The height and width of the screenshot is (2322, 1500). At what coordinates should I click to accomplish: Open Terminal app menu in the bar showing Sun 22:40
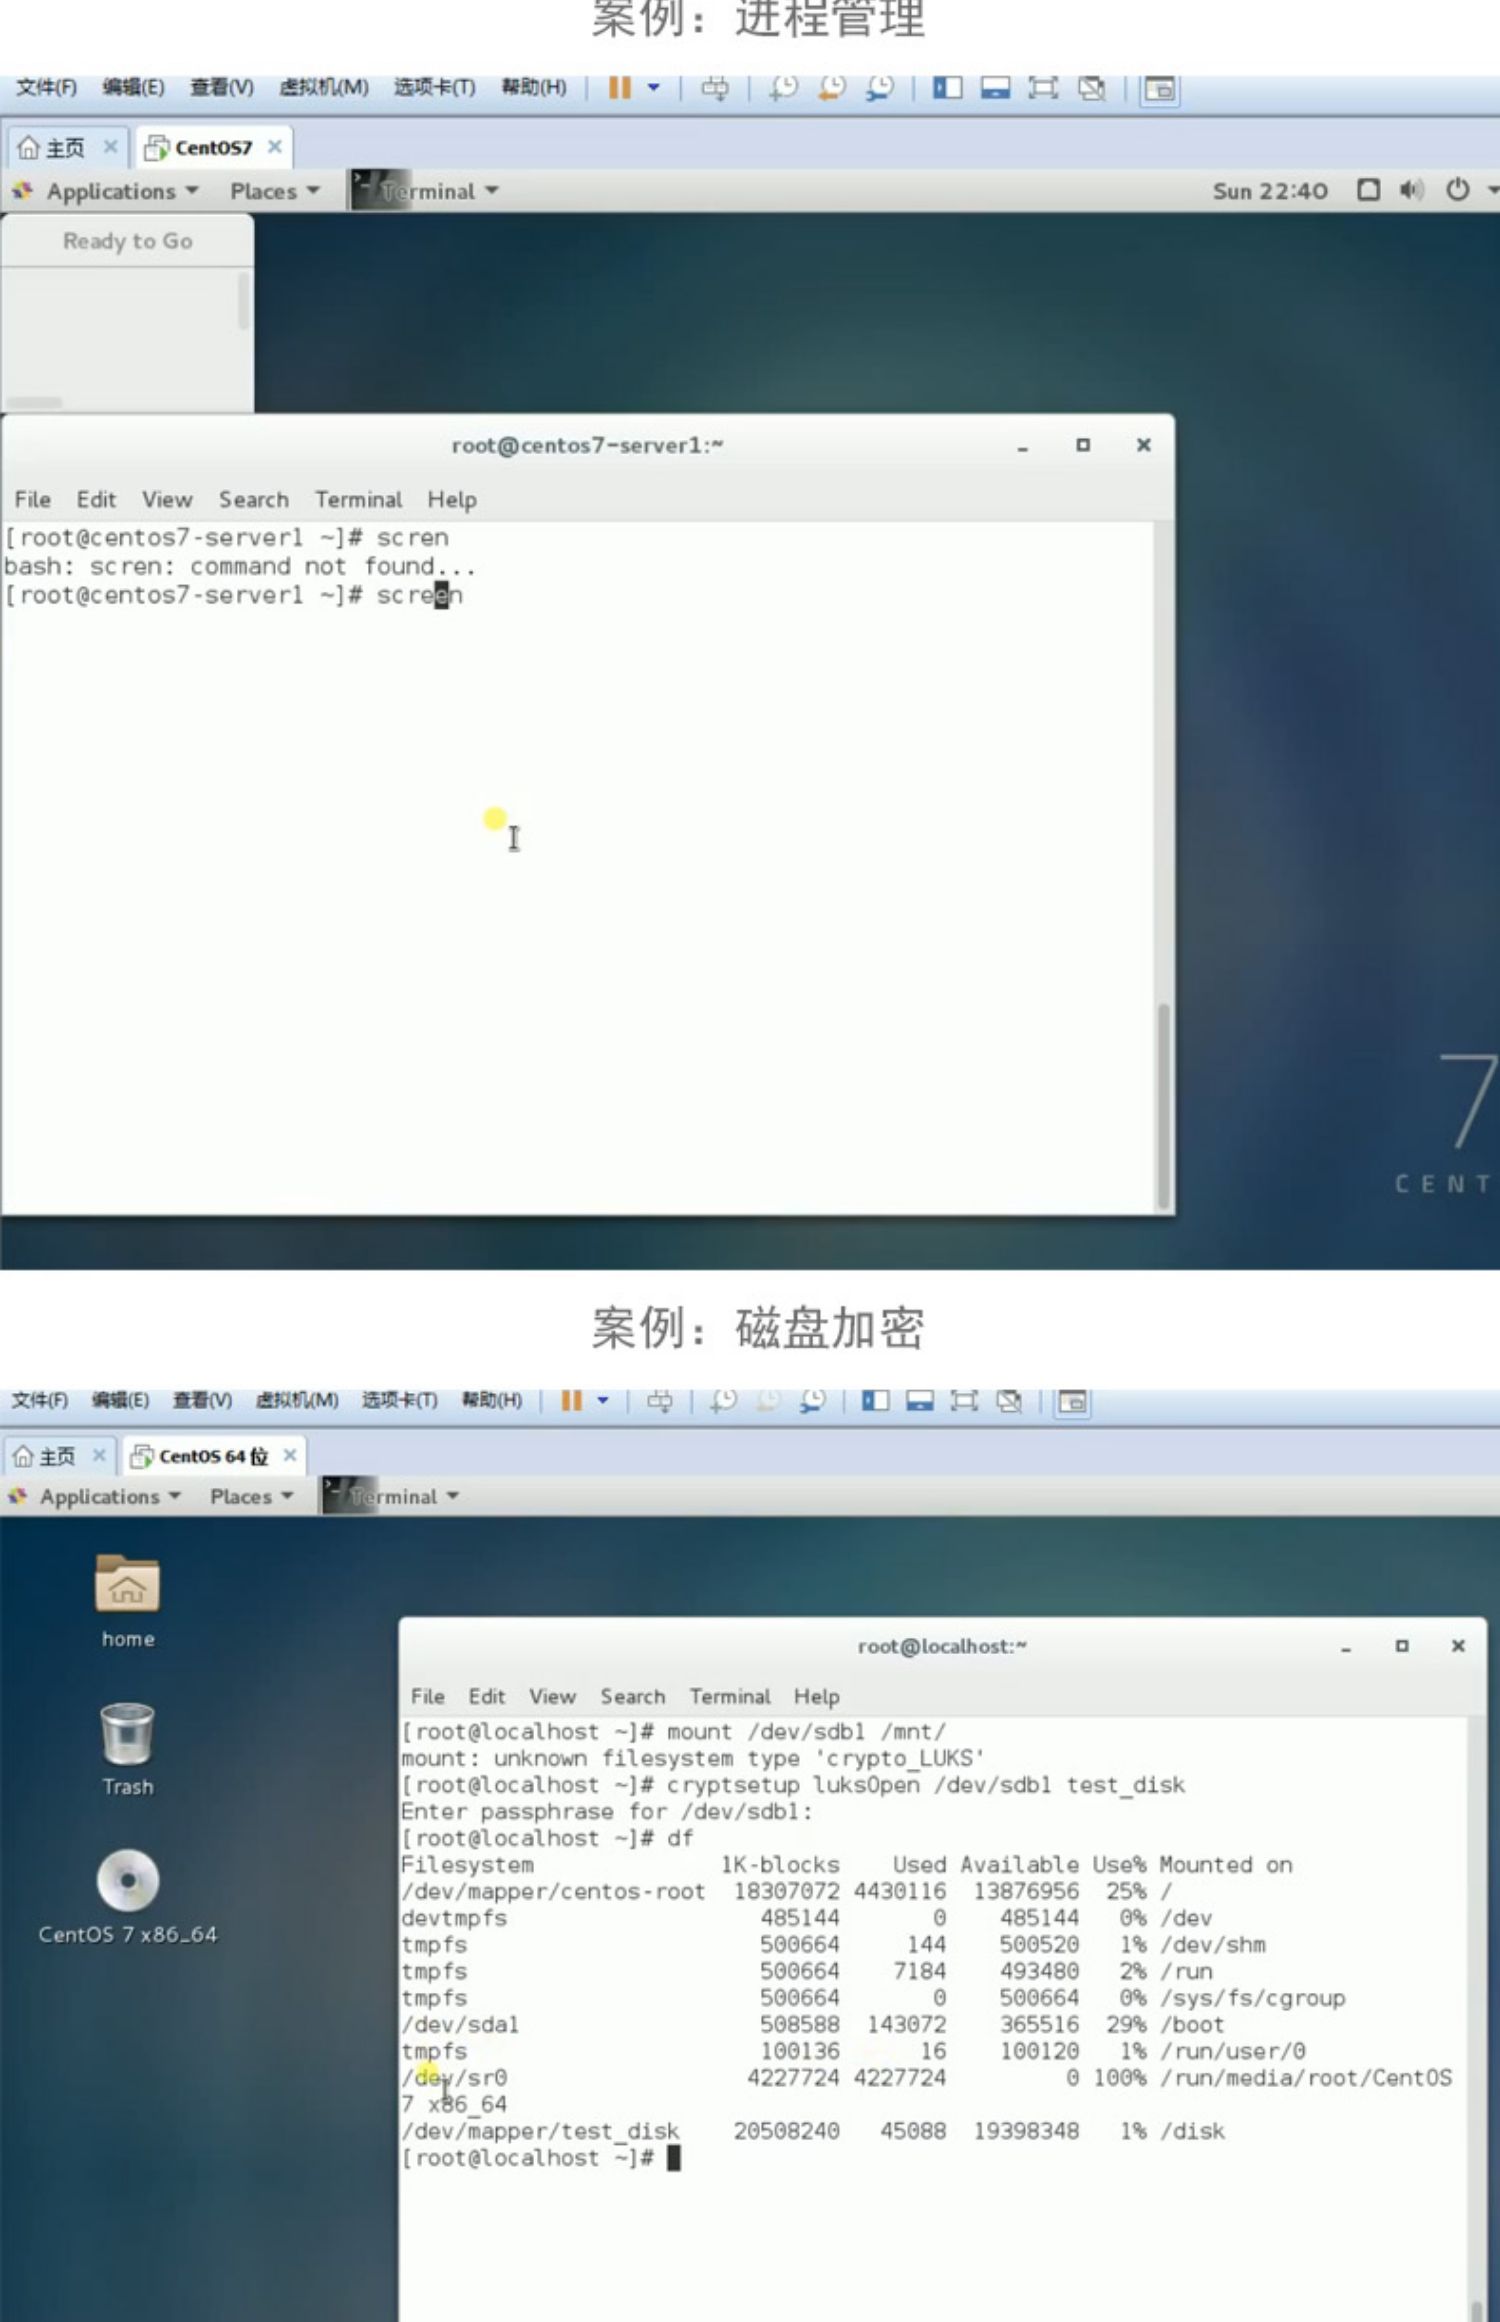point(424,191)
